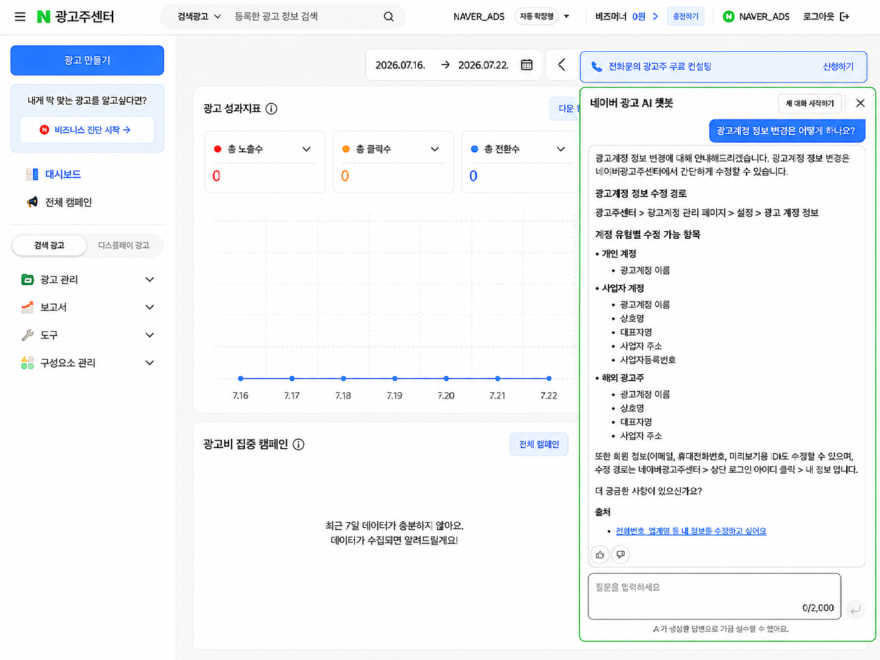Start 비즈니스 진단 시작 button

[87, 130]
